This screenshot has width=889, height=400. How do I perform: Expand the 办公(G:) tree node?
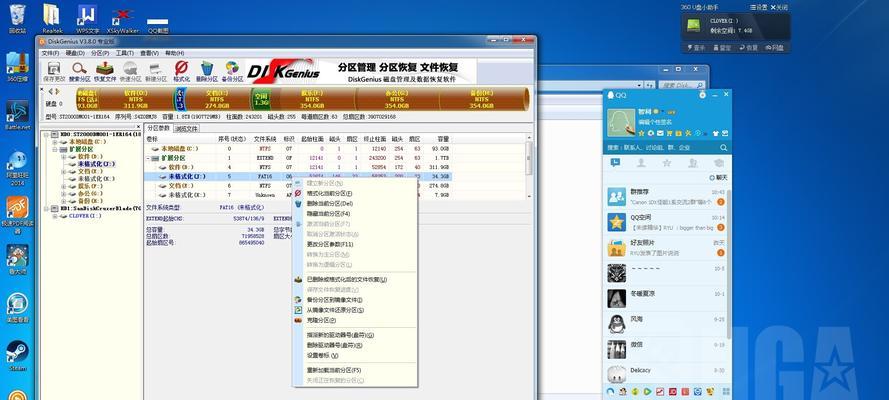(64, 193)
